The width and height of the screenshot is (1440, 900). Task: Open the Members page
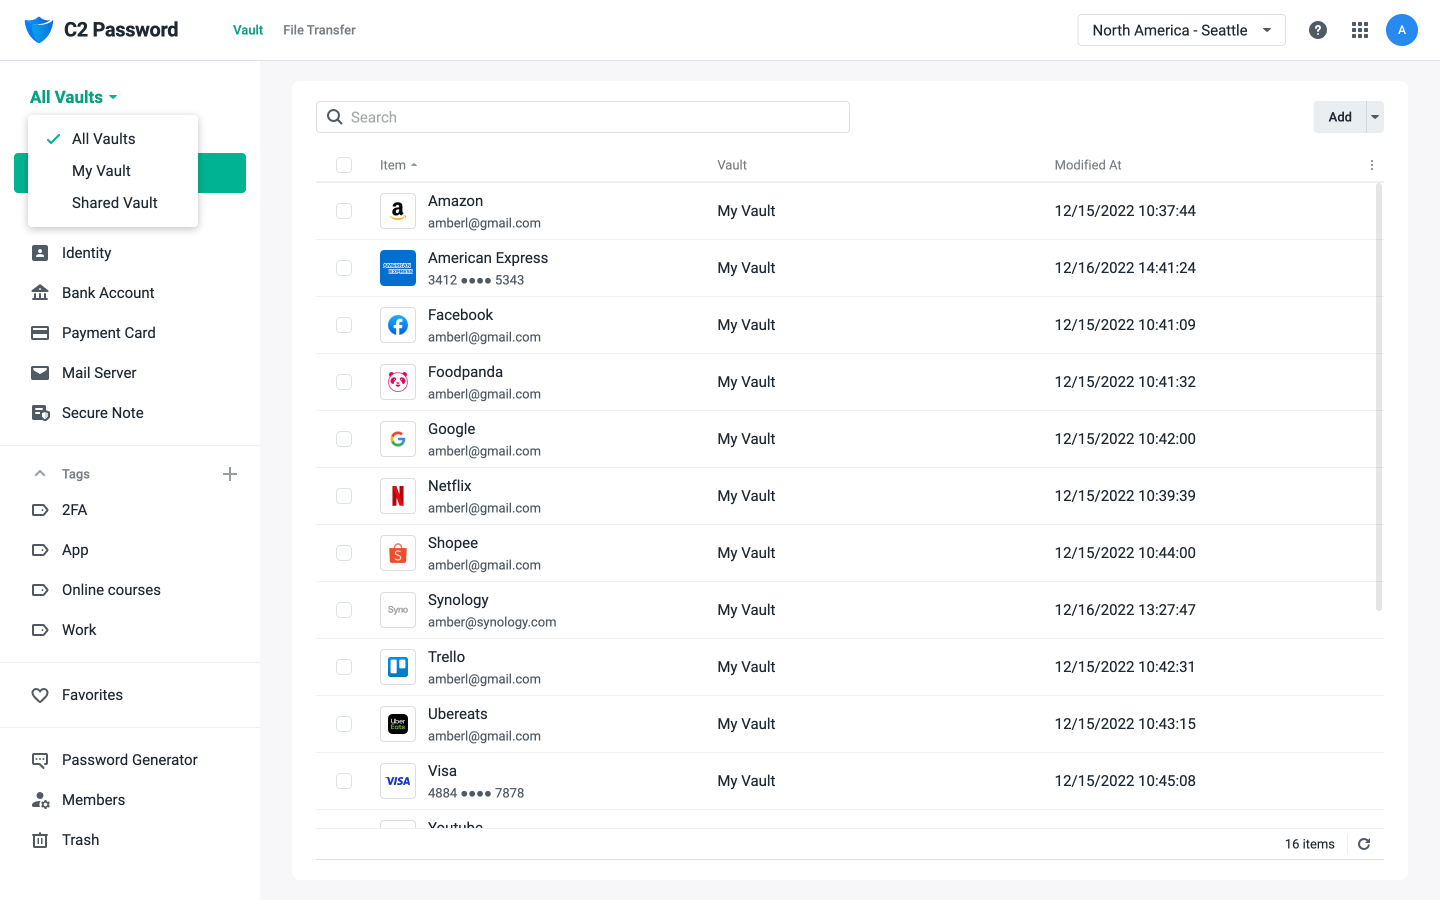pyautogui.click(x=93, y=800)
